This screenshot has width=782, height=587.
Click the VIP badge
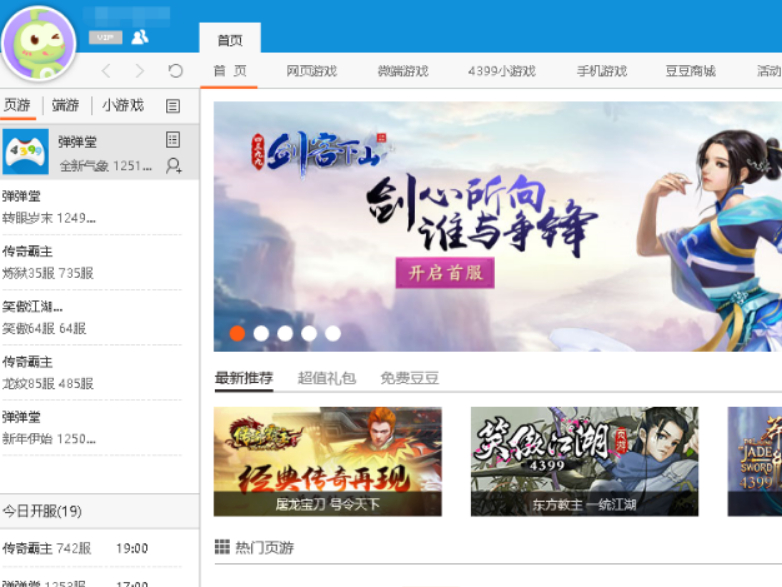pos(105,37)
